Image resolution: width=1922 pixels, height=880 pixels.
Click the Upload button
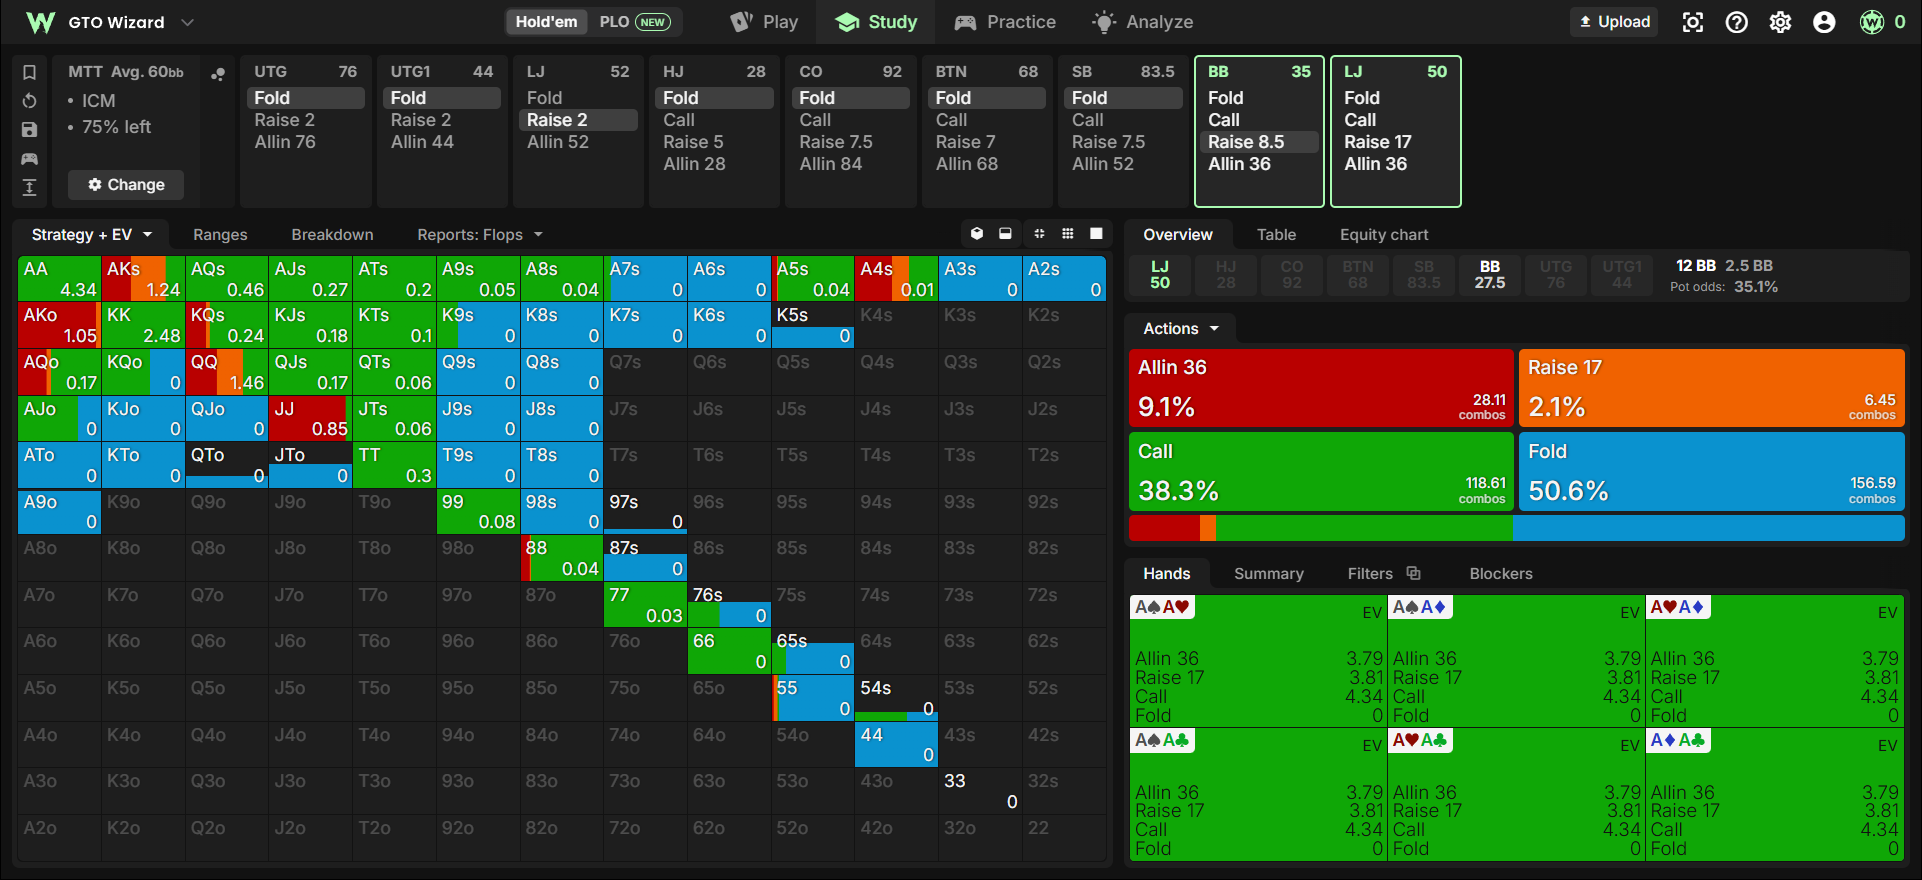click(x=1614, y=22)
